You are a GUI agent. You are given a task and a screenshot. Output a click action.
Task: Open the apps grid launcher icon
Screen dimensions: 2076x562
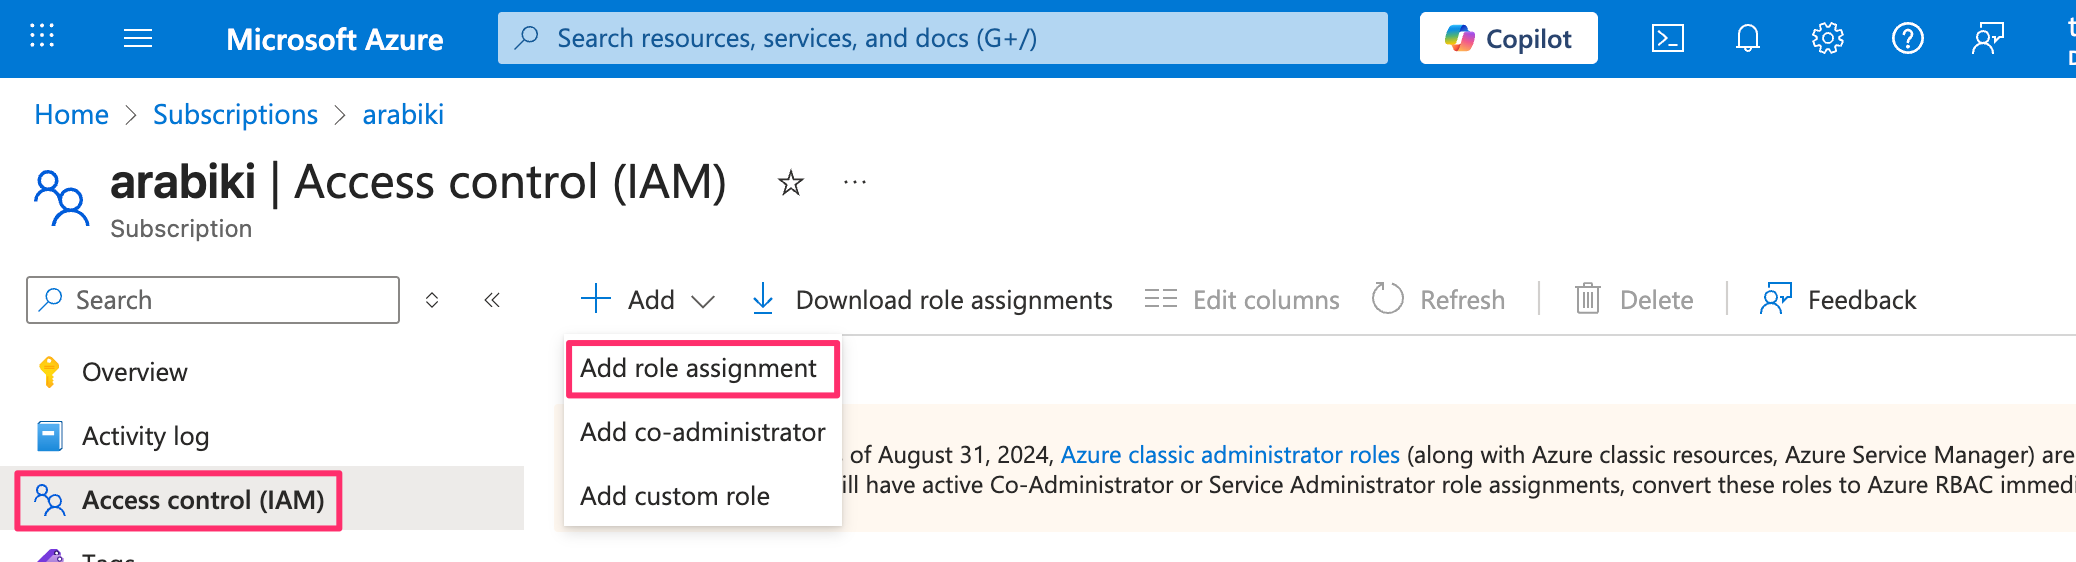point(42,38)
